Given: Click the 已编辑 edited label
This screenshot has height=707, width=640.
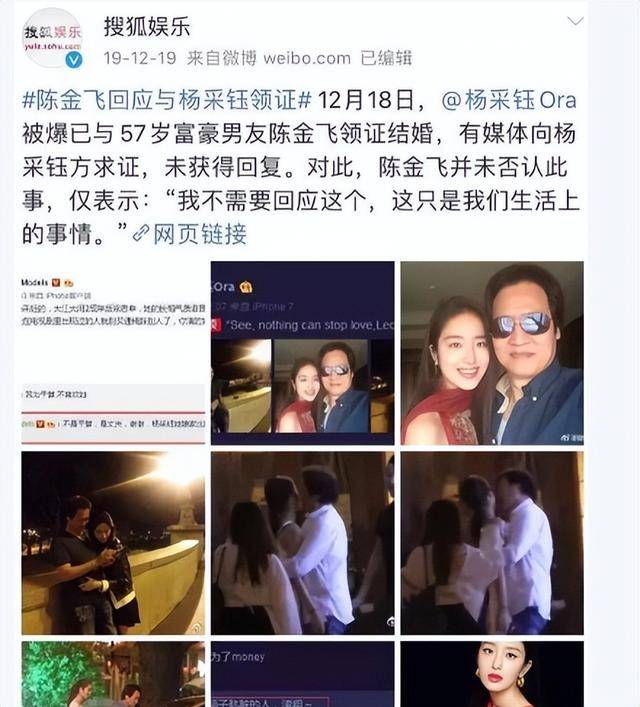Looking at the screenshot, I should 386,58.
